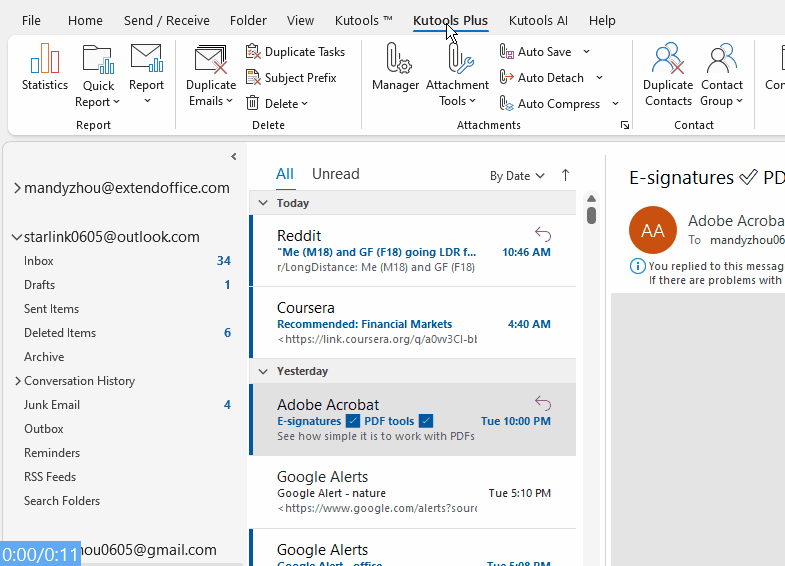785x566 pixels.
Task: Collapse the starlink0605@outlook.com account
Action: (x=17, y=237)
